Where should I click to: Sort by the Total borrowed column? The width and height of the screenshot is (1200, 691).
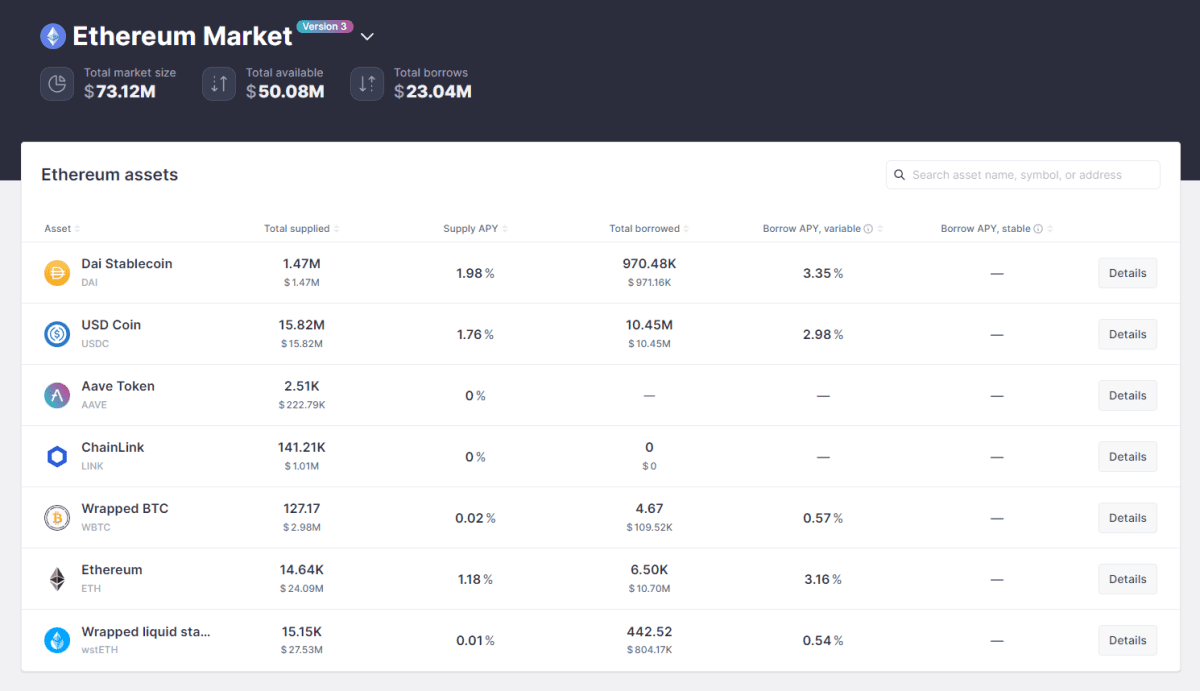(x=649, y=229)
